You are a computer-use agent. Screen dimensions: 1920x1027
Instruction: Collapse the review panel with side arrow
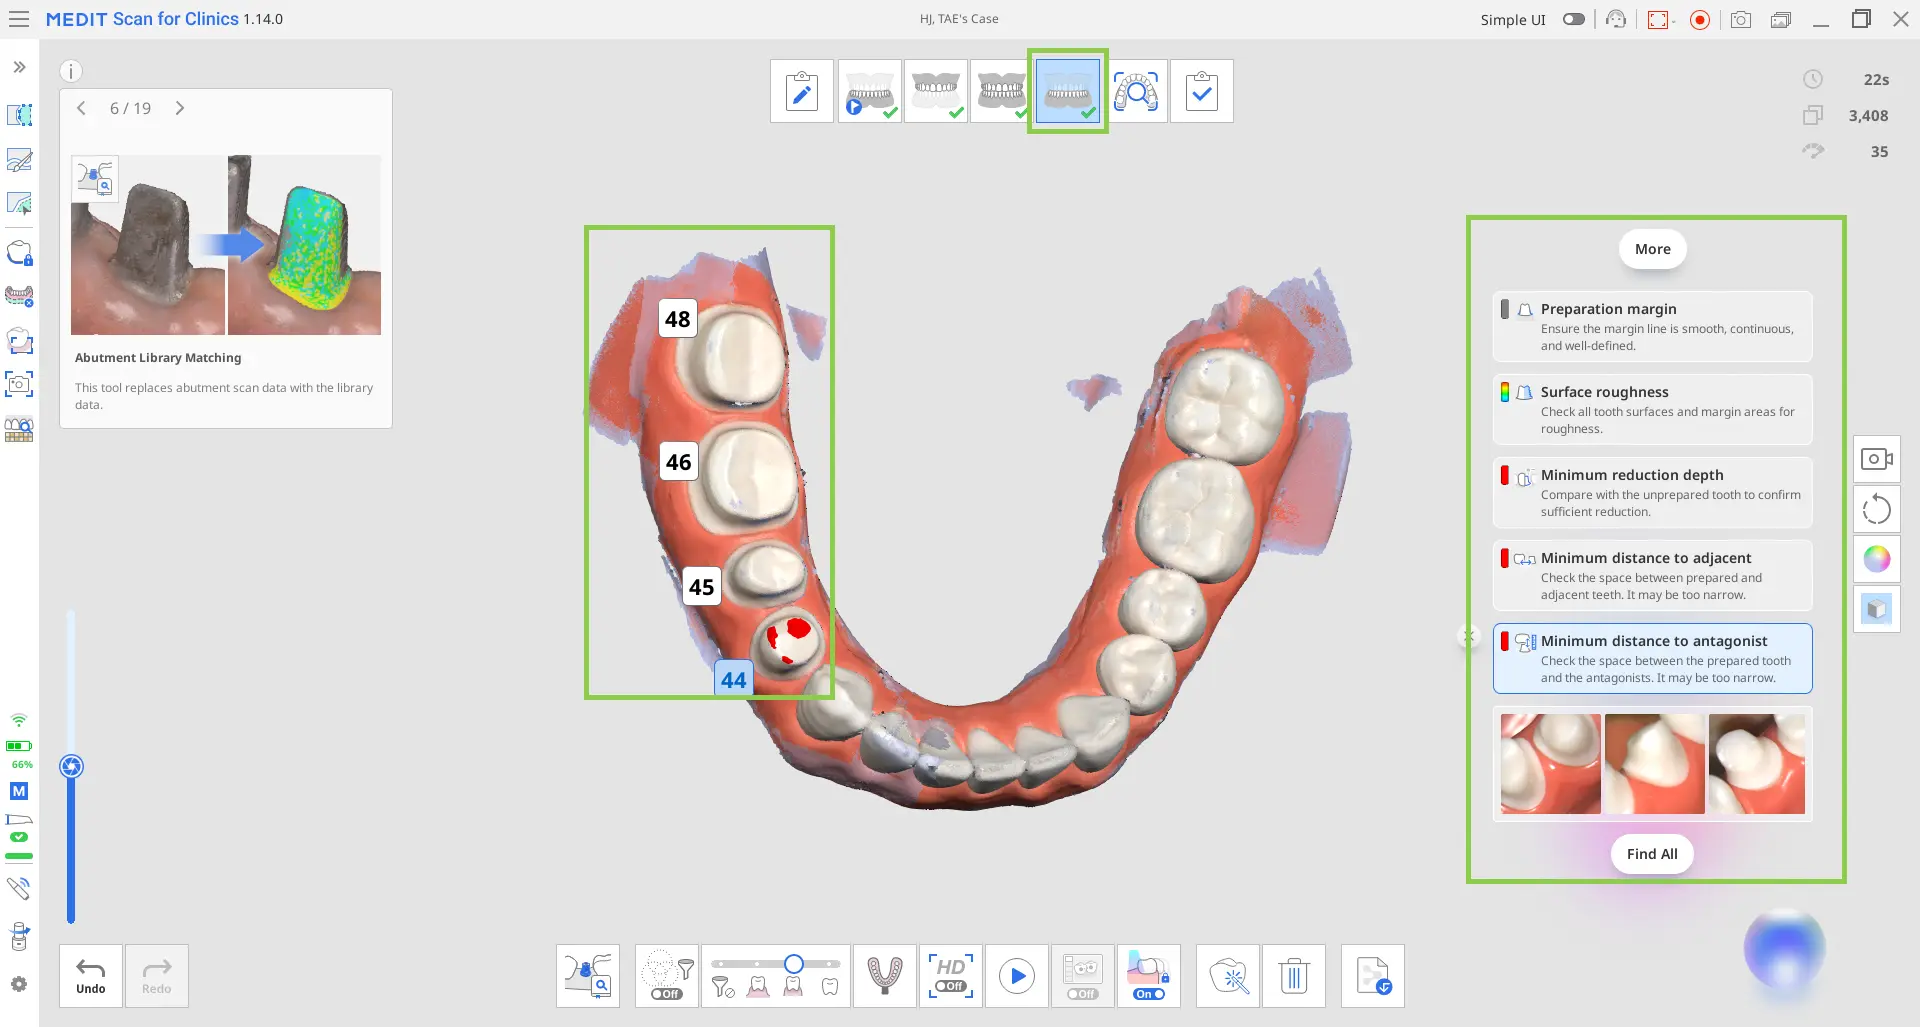(1468, 635)
